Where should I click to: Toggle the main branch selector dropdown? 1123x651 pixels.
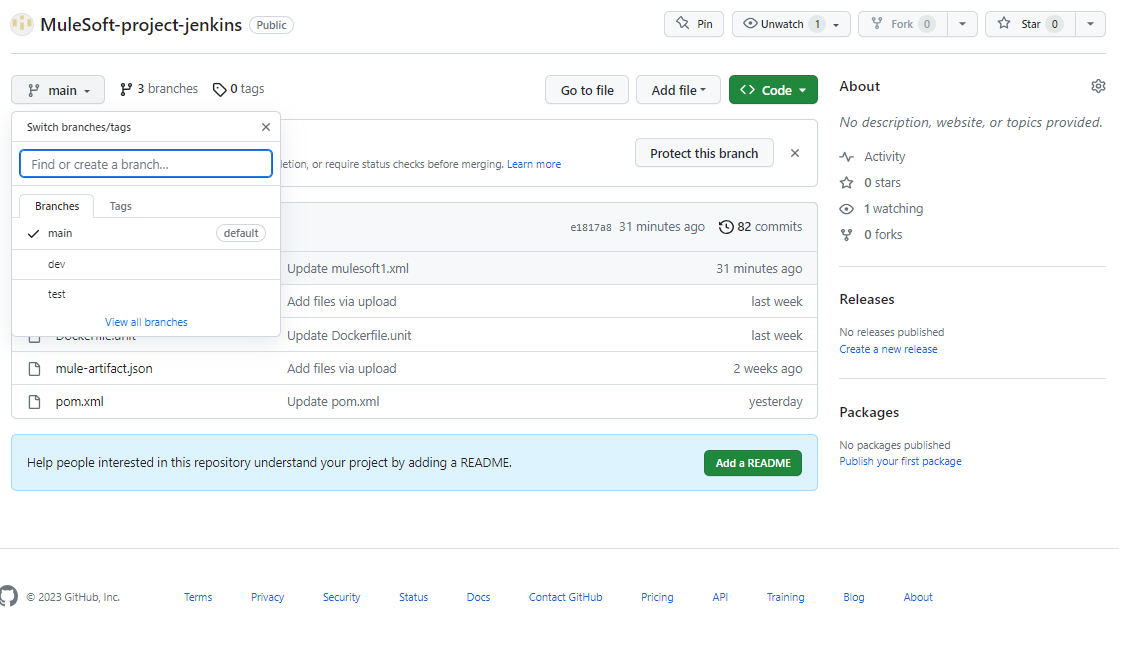pos(58,90)
